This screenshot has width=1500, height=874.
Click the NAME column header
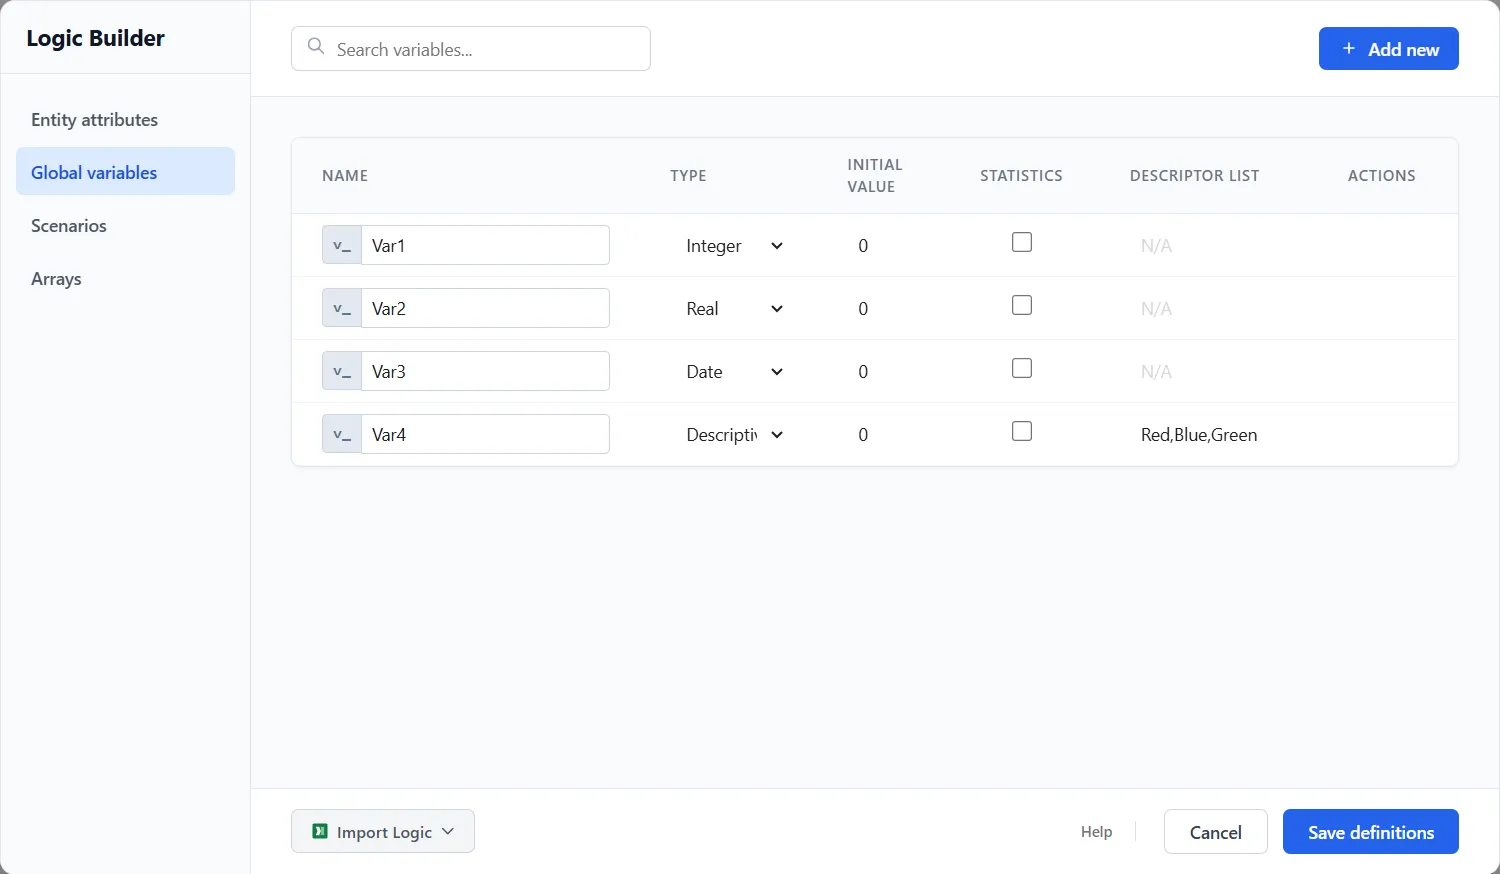tap(345, 176)
